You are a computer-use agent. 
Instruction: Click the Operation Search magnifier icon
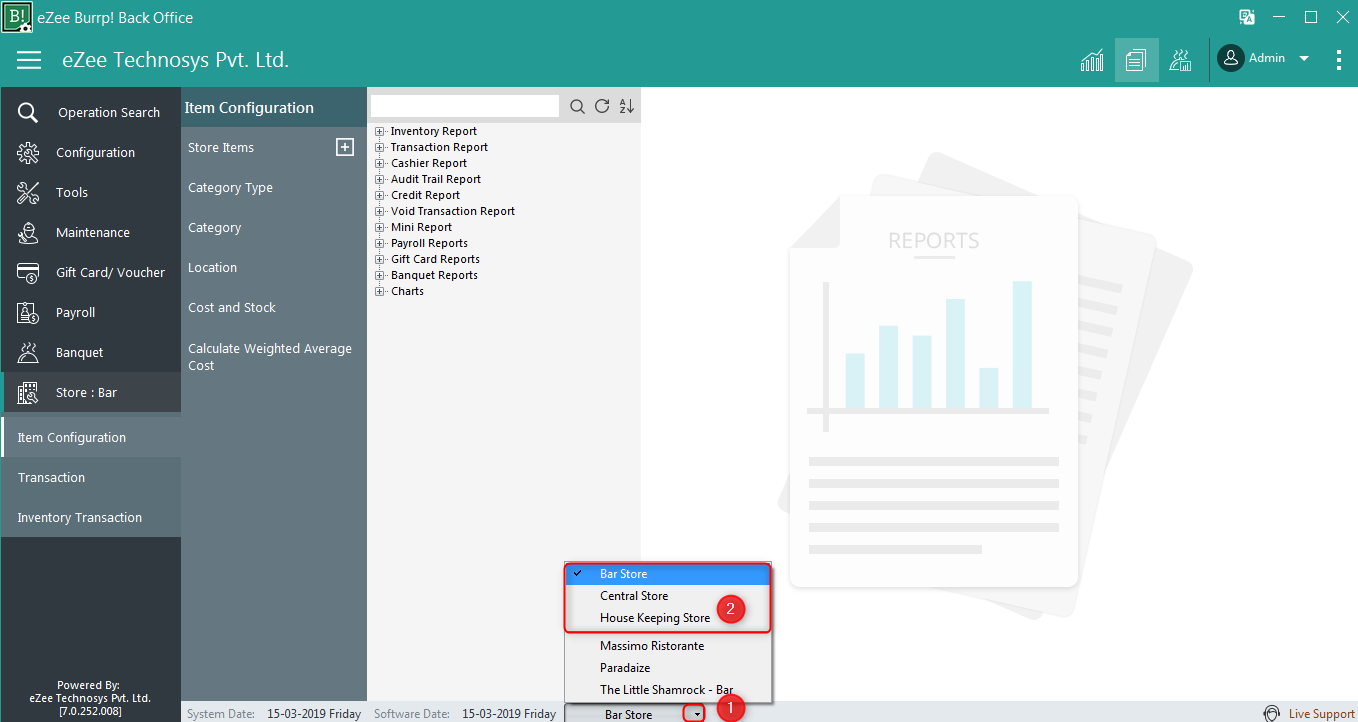28,112
